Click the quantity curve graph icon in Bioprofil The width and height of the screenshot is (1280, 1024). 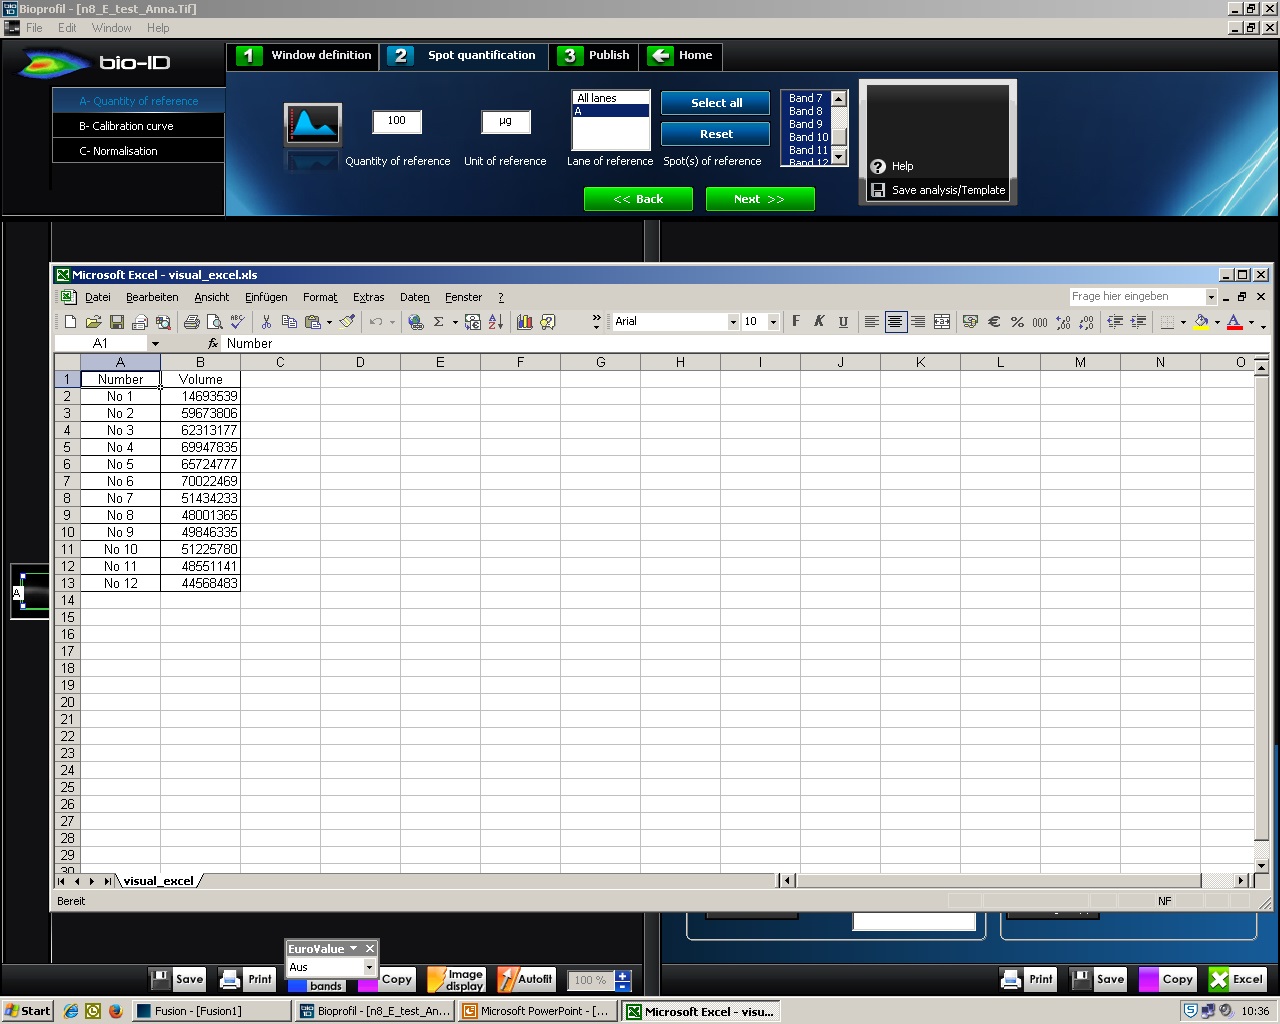point(313,124)
